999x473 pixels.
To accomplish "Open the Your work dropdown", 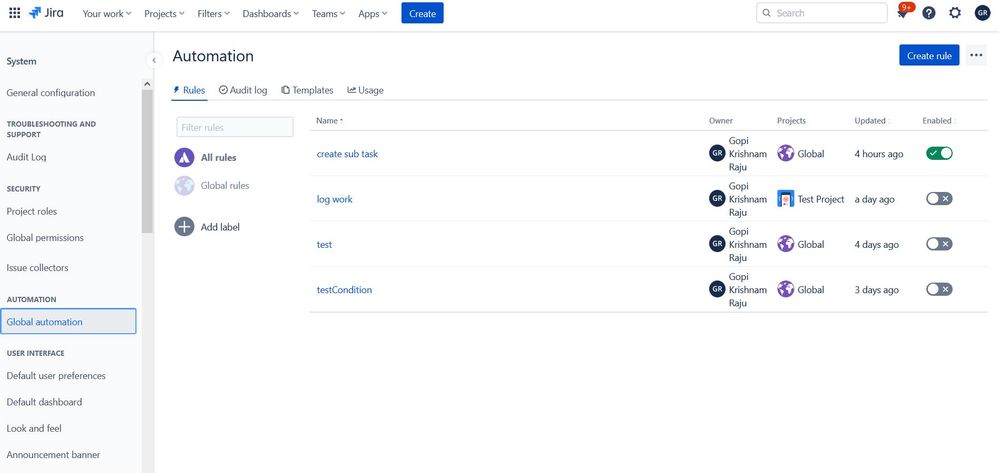I will click(106, 13).
